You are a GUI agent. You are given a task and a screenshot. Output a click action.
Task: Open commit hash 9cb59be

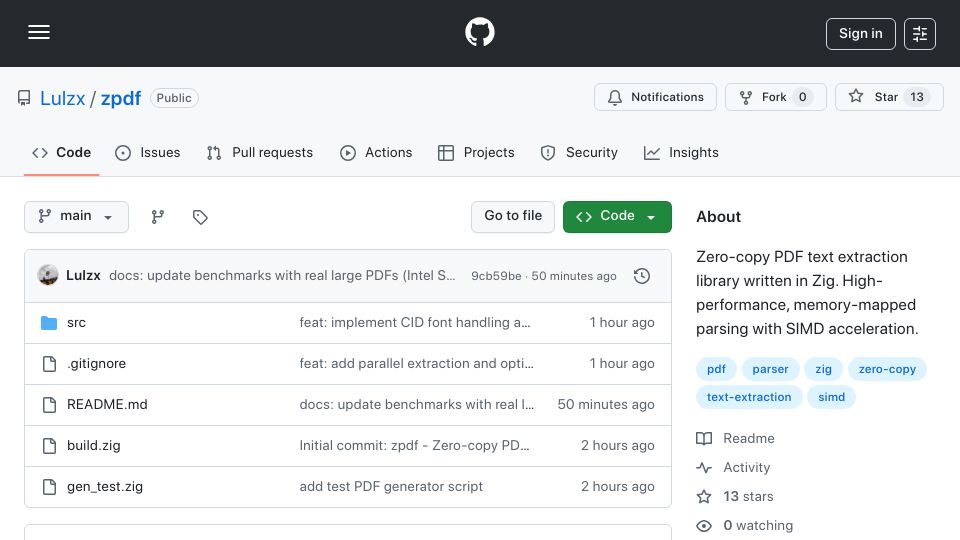pos(496,276)
